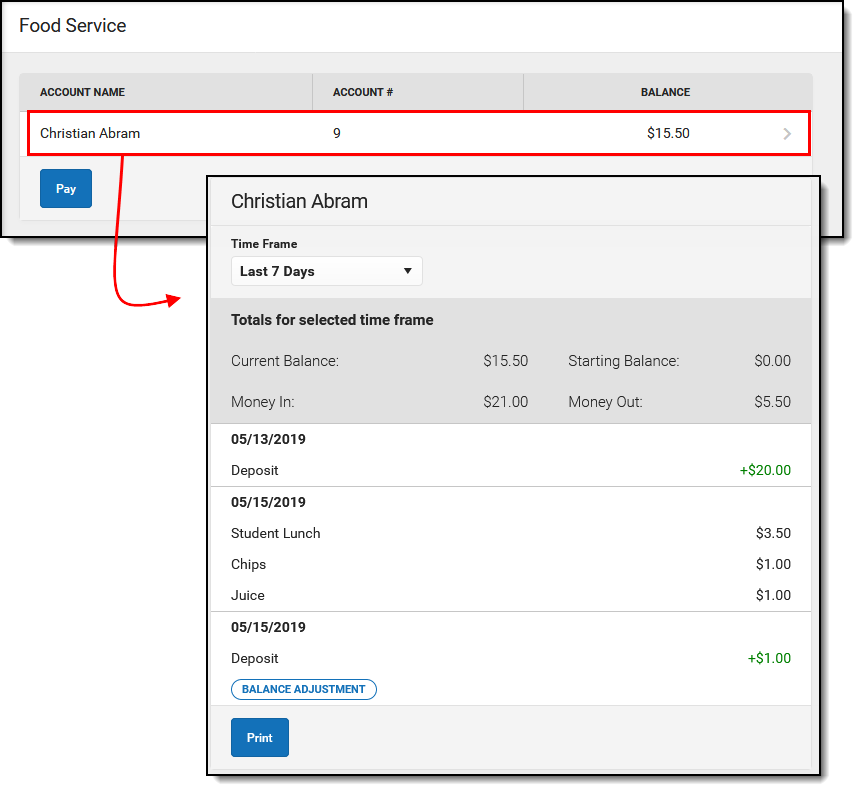Click the Chips transaction
853x785 pixels.
248,564
